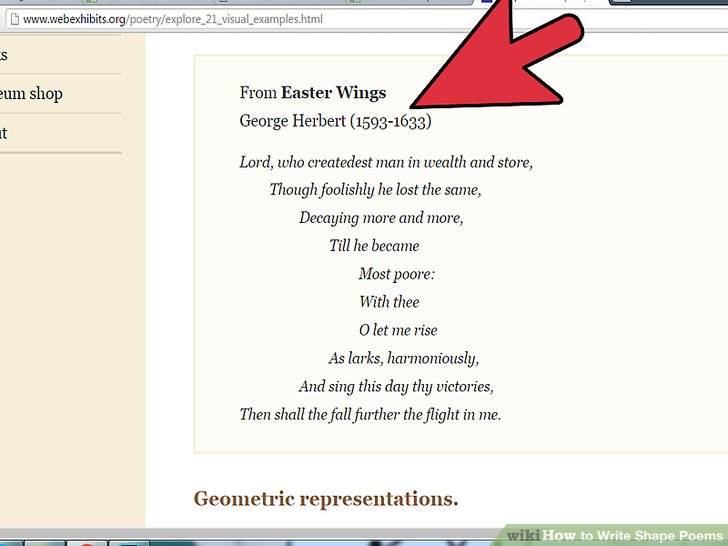This screenshot has width=728, height=546.
Task: Click the text "George Herbert (1593-1633)"
Action: (x=335, y=121)
